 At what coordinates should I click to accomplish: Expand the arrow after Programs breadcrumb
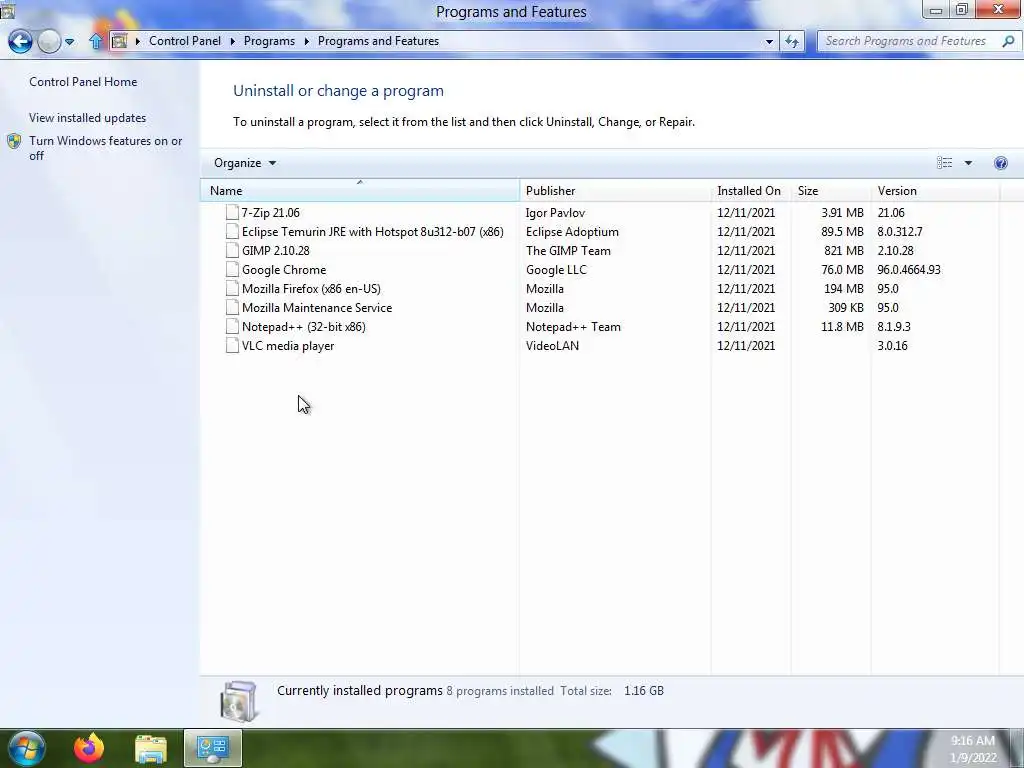306,41
